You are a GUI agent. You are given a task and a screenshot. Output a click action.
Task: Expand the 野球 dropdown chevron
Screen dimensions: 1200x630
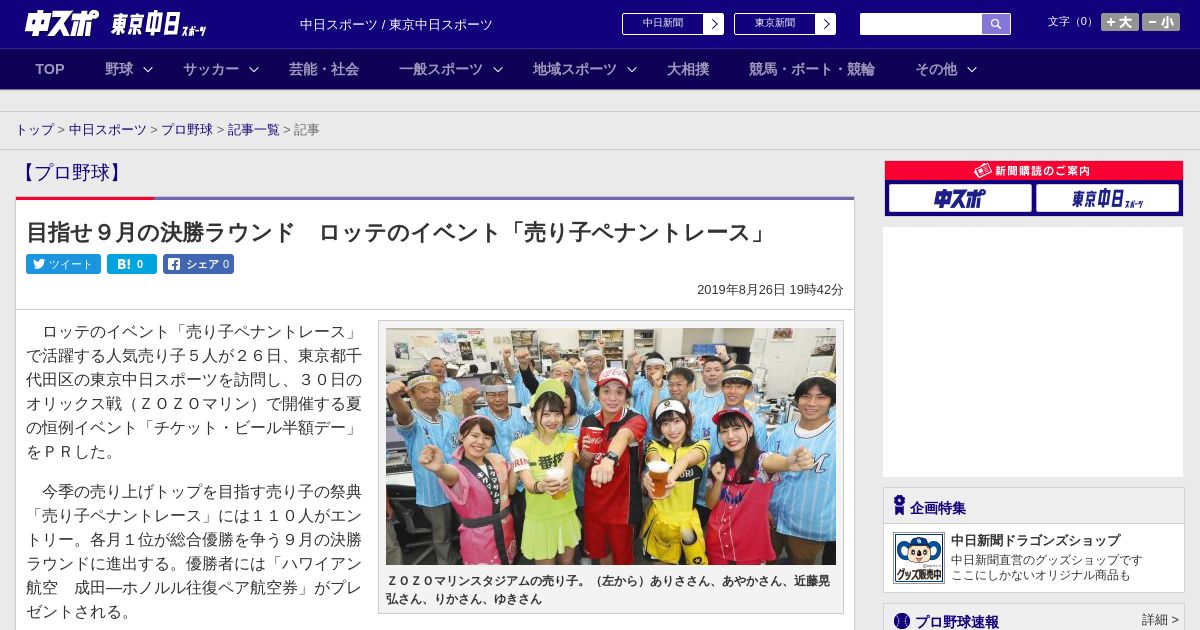(148, 69)
